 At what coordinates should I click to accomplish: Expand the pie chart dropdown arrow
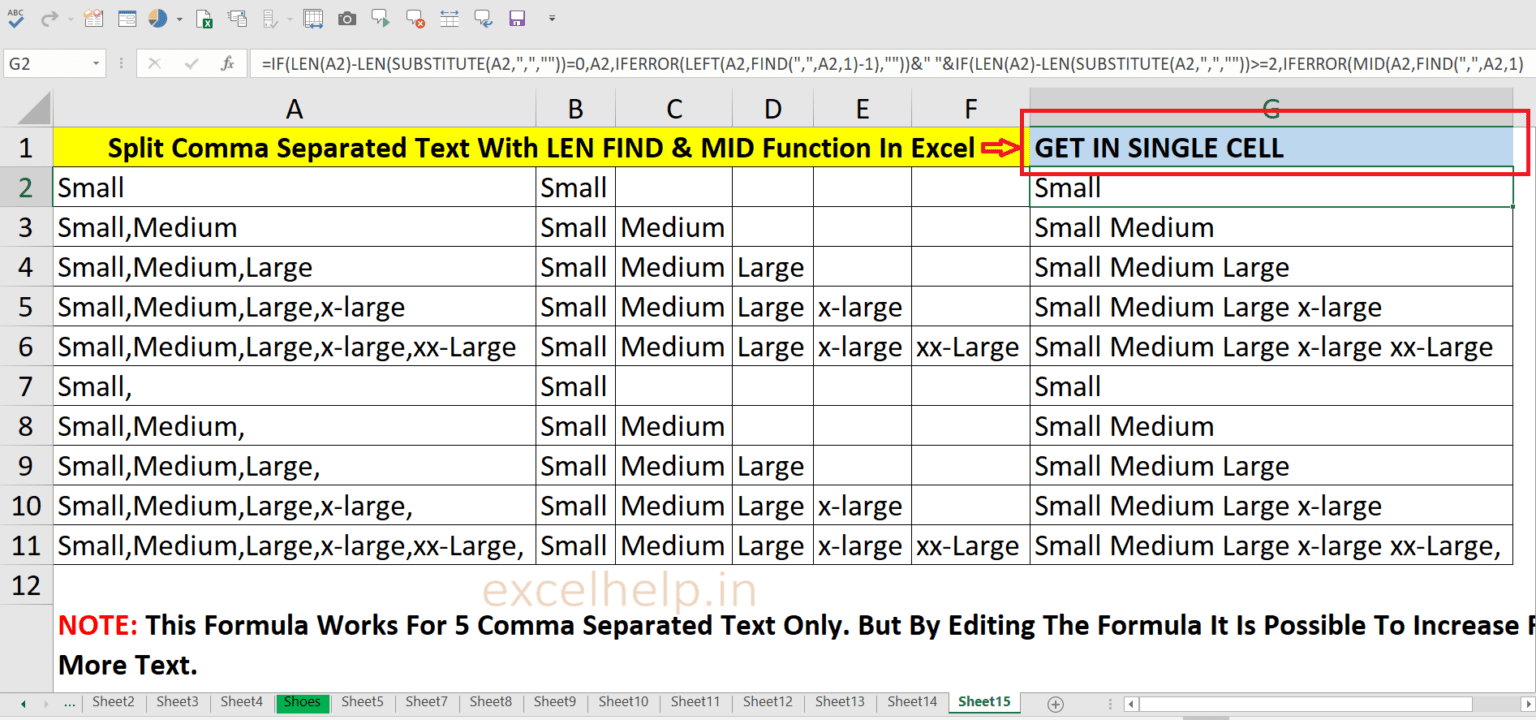(180, 19)
